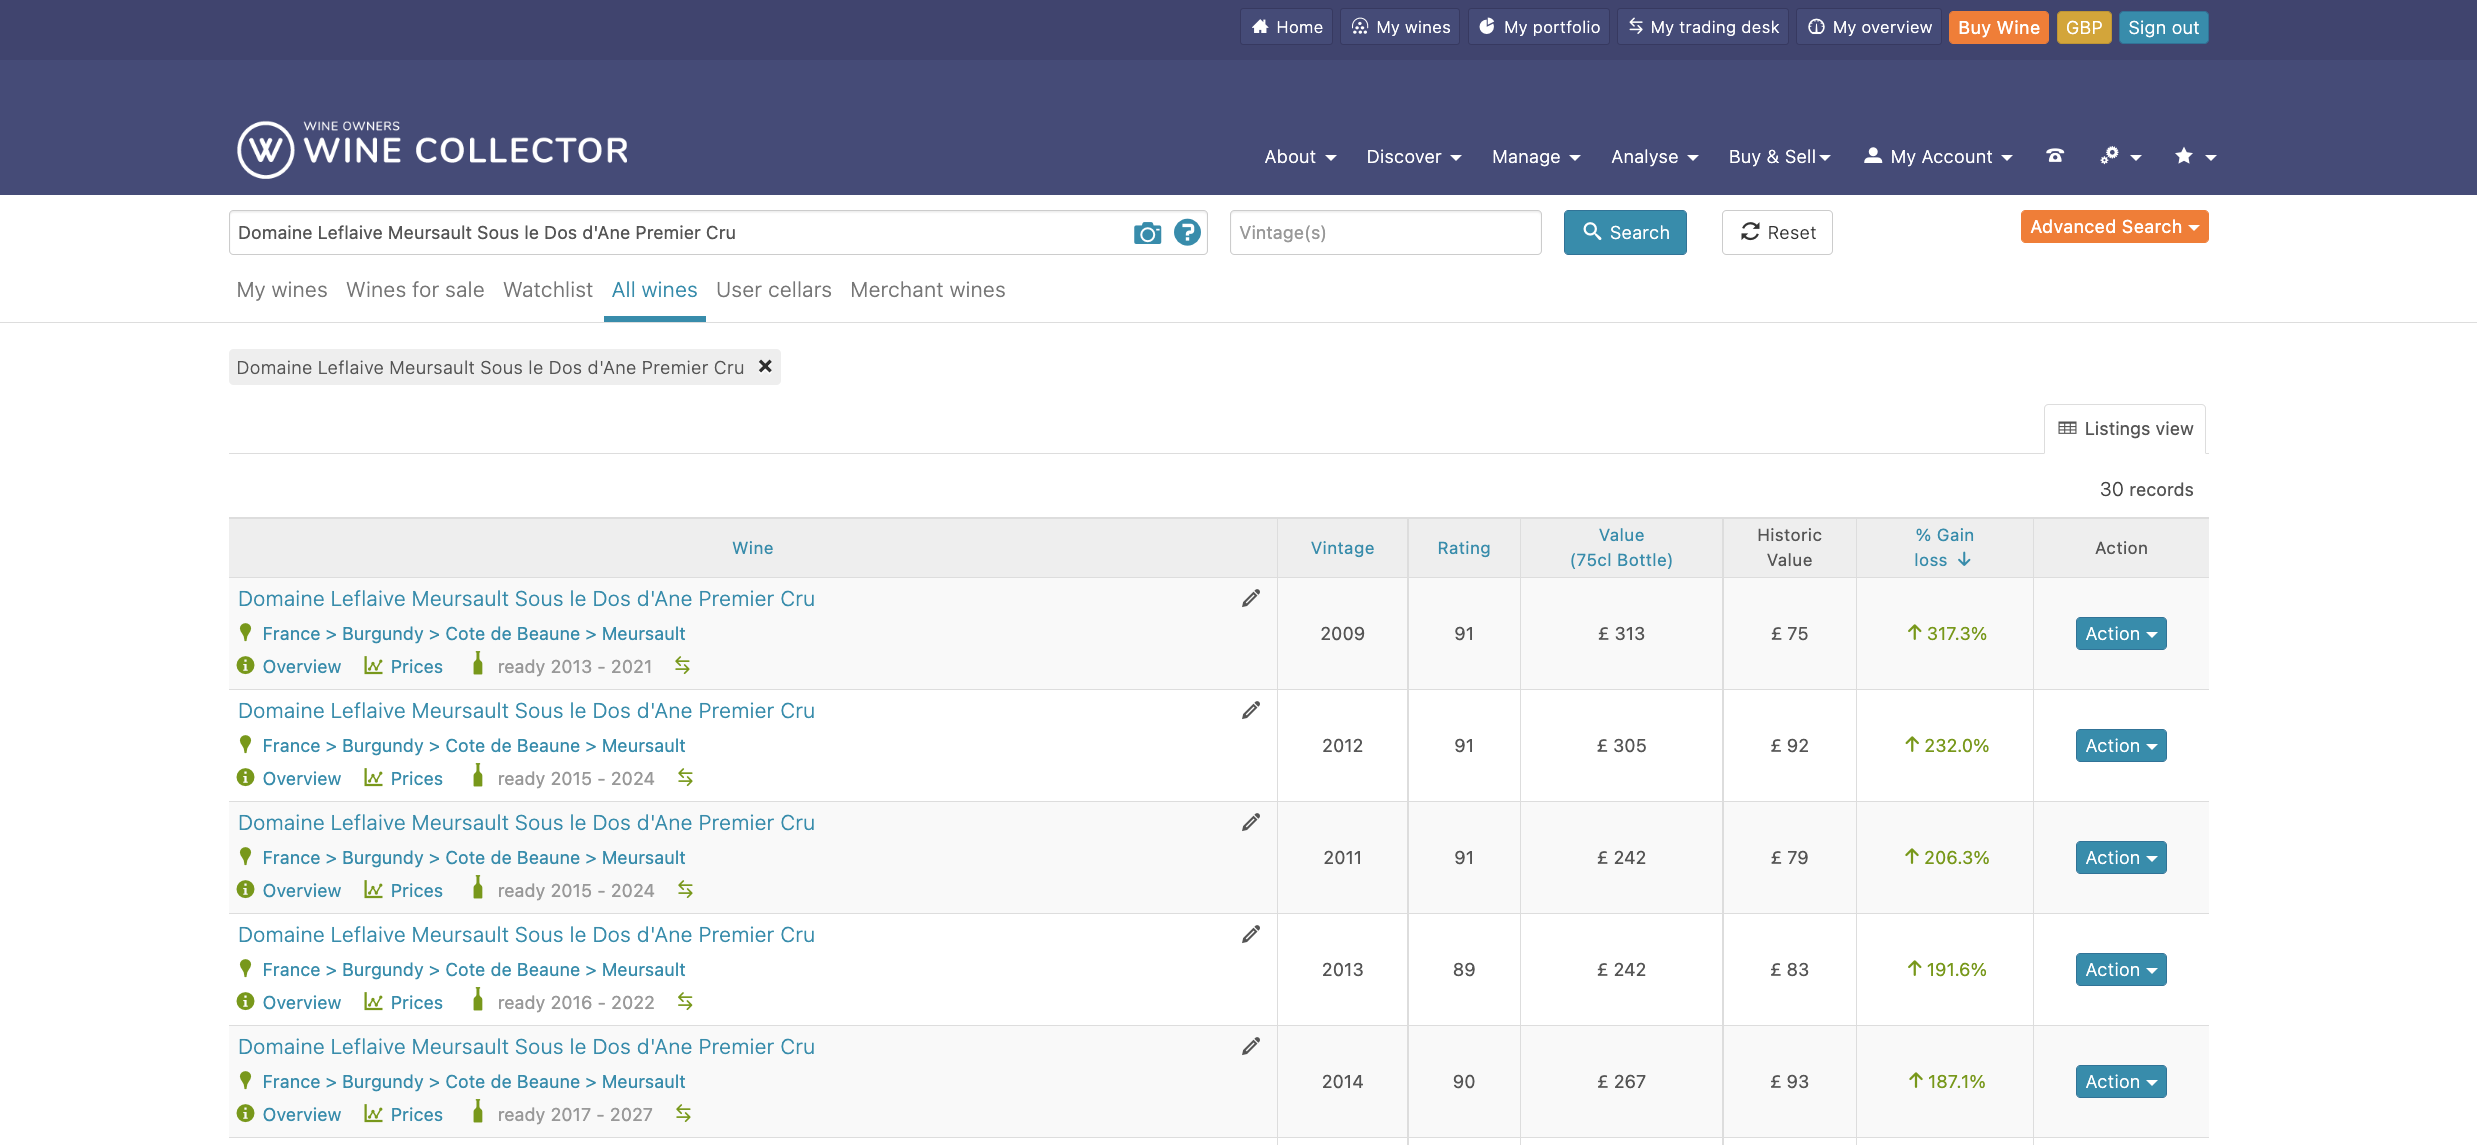This screenshot has height=1145, width=2477.
Task: Expand the Analyse navigation menu
Action: point(1654,156)
